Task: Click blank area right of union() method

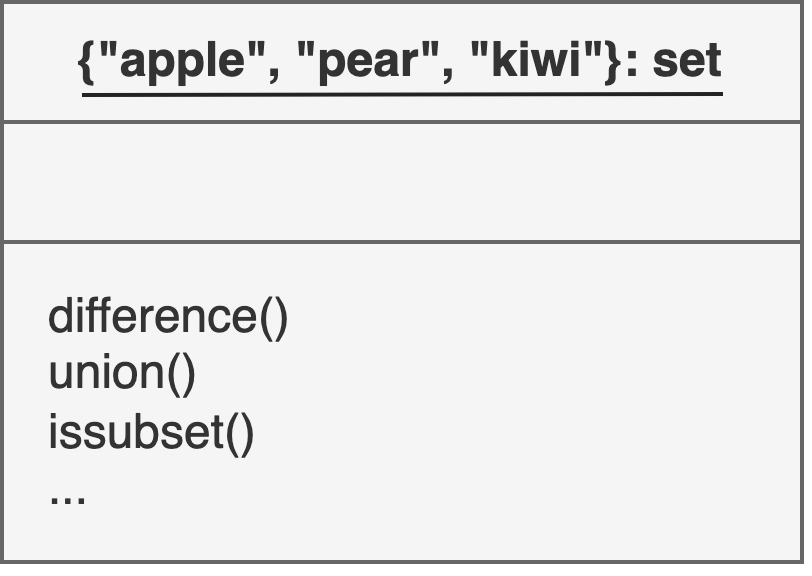Action: [497, 375]
